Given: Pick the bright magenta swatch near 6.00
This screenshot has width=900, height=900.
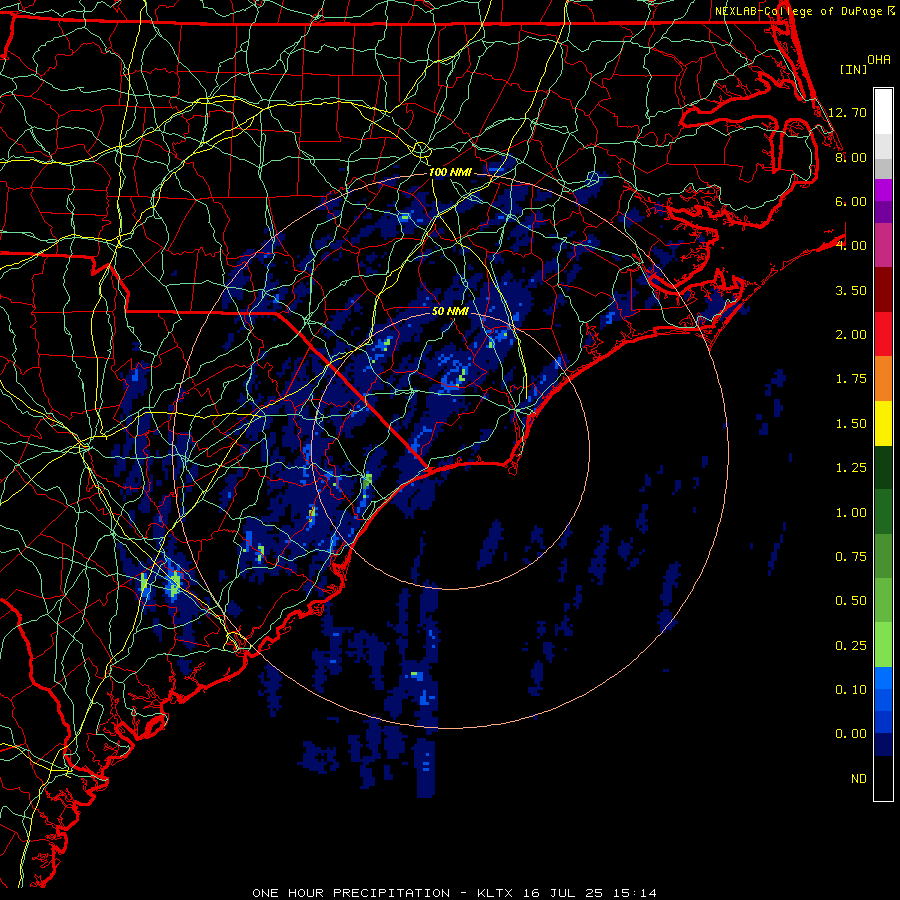Looking at the screenshot, I should [x=883, y=190].
